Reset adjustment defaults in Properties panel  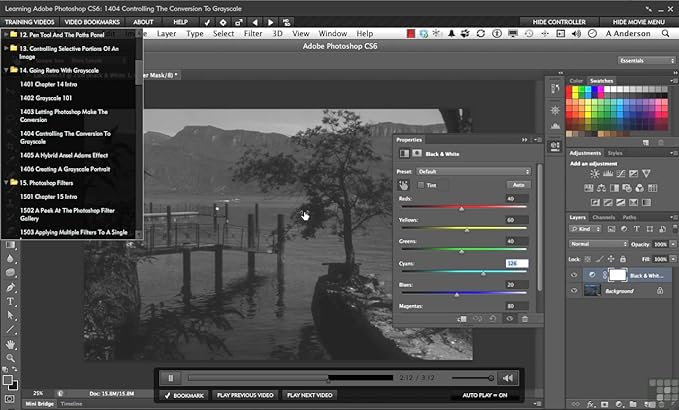click(493, 319)
